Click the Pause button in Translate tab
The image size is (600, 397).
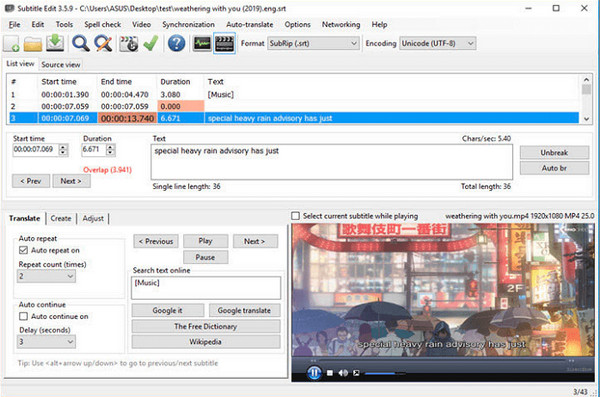[x=205, y=257]
